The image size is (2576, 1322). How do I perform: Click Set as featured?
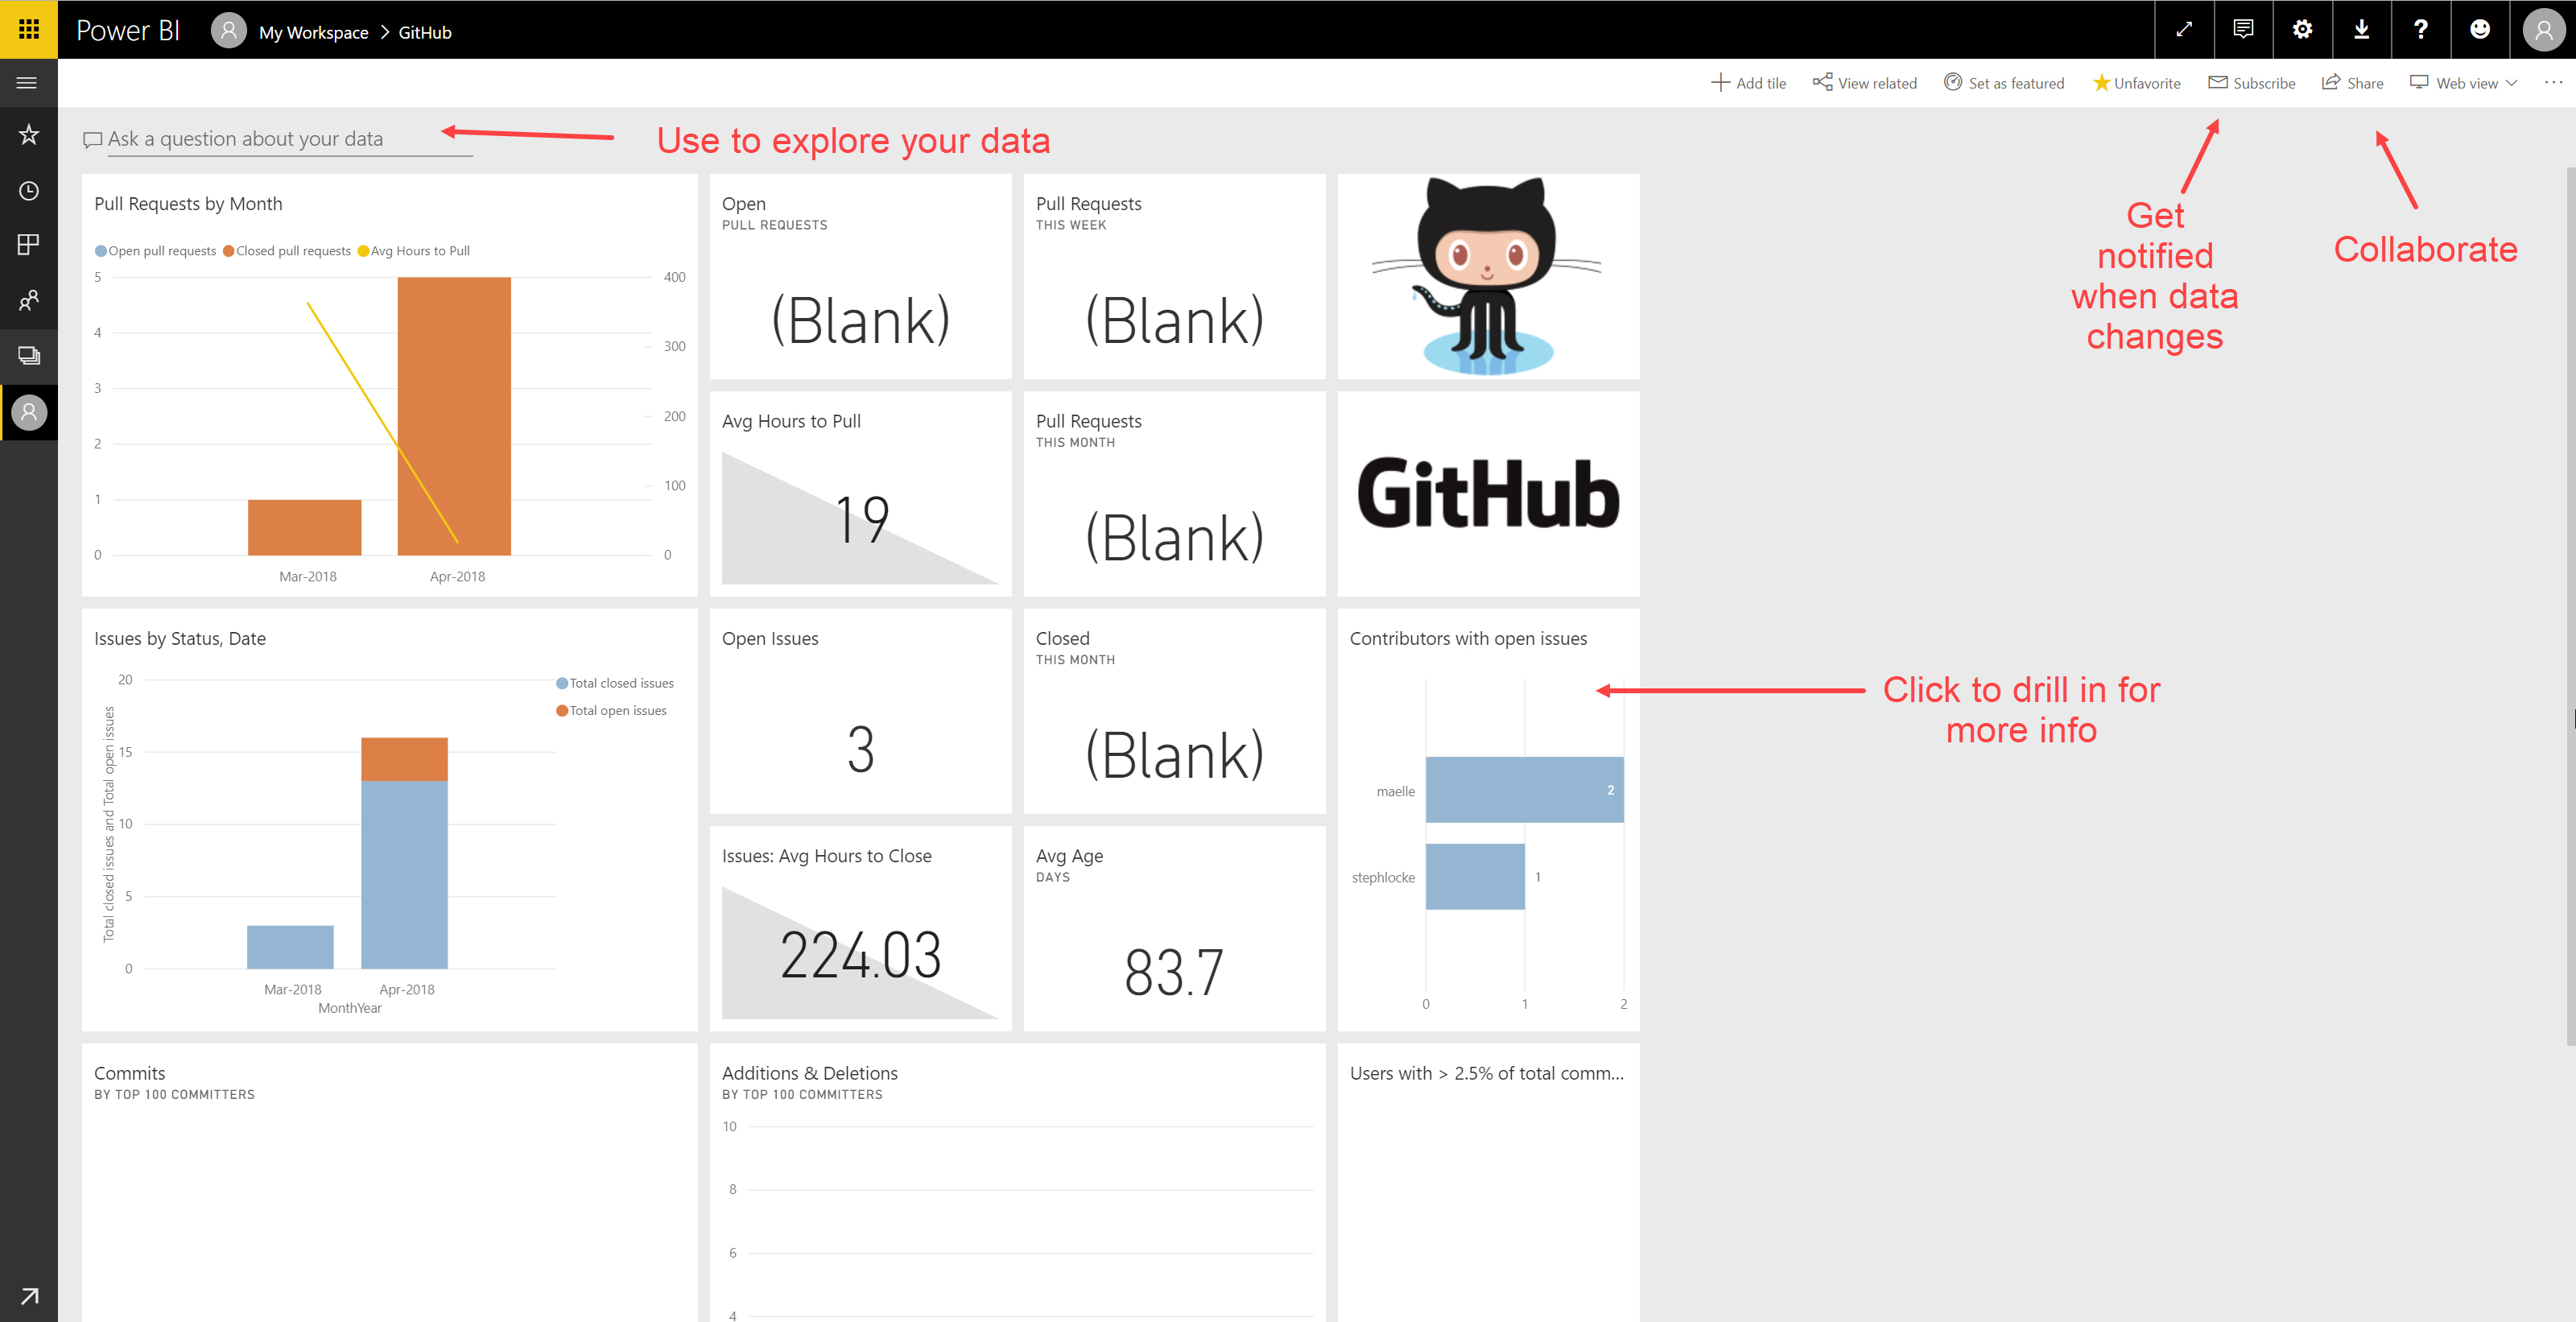tap(2004, 83)
